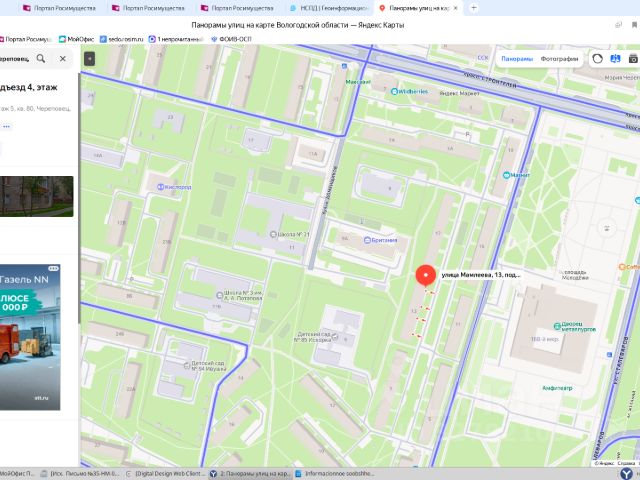640x480 pixels.
Task: Open the more options ellipsis under the address
Action: (x=6, y=127)
